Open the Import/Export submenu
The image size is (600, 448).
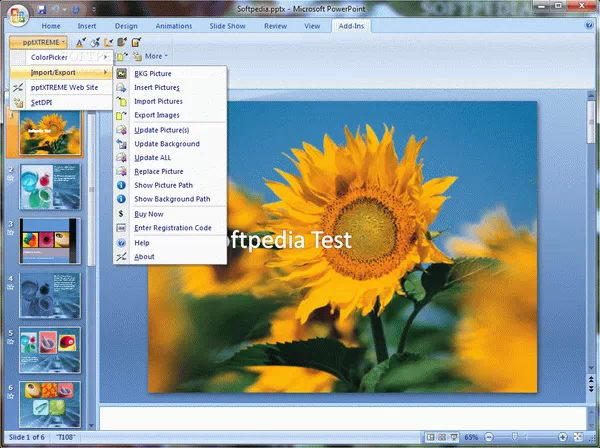(61, 72)
